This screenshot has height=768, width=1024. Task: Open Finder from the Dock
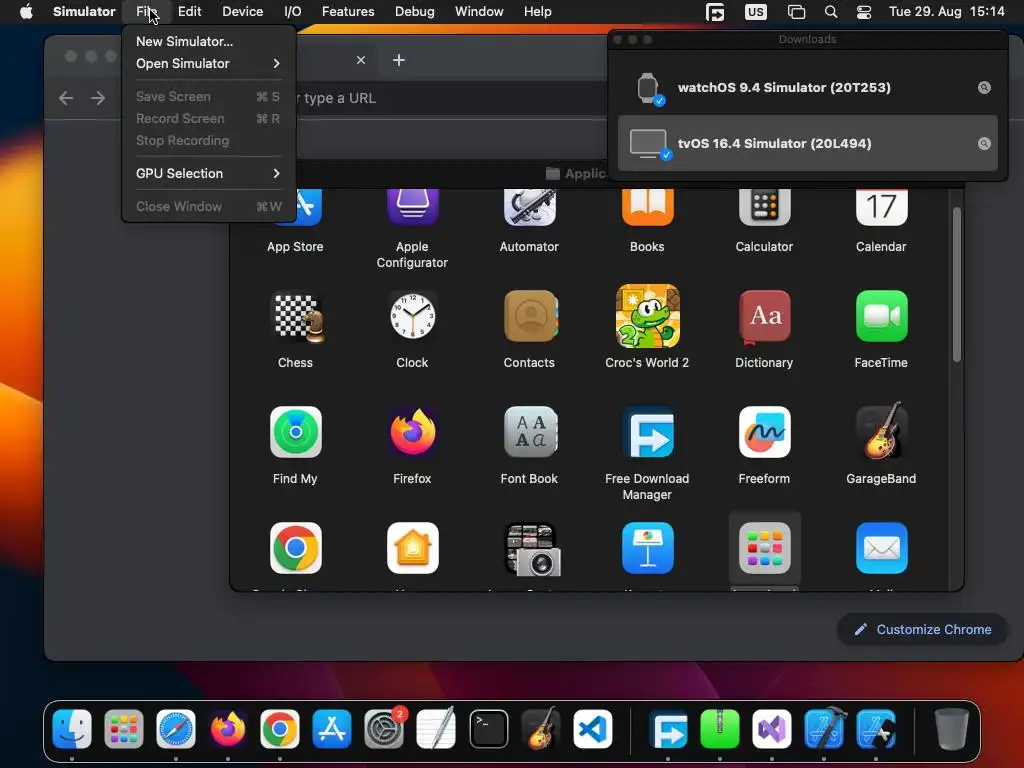pos(72,729)
